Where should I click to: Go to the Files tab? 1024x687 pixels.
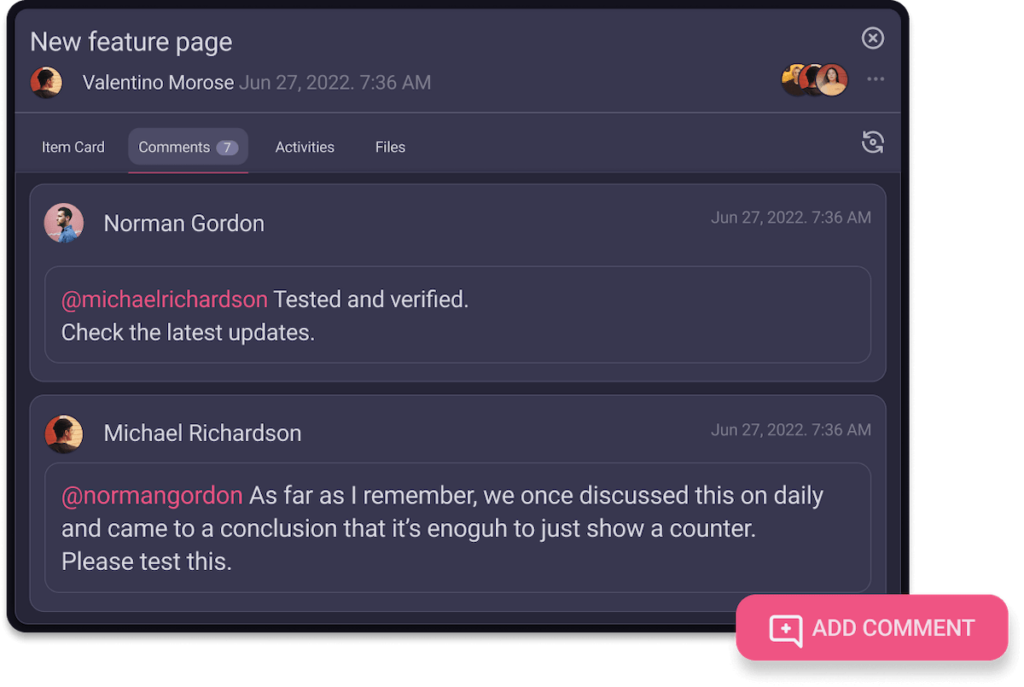[x=390, y=147]
